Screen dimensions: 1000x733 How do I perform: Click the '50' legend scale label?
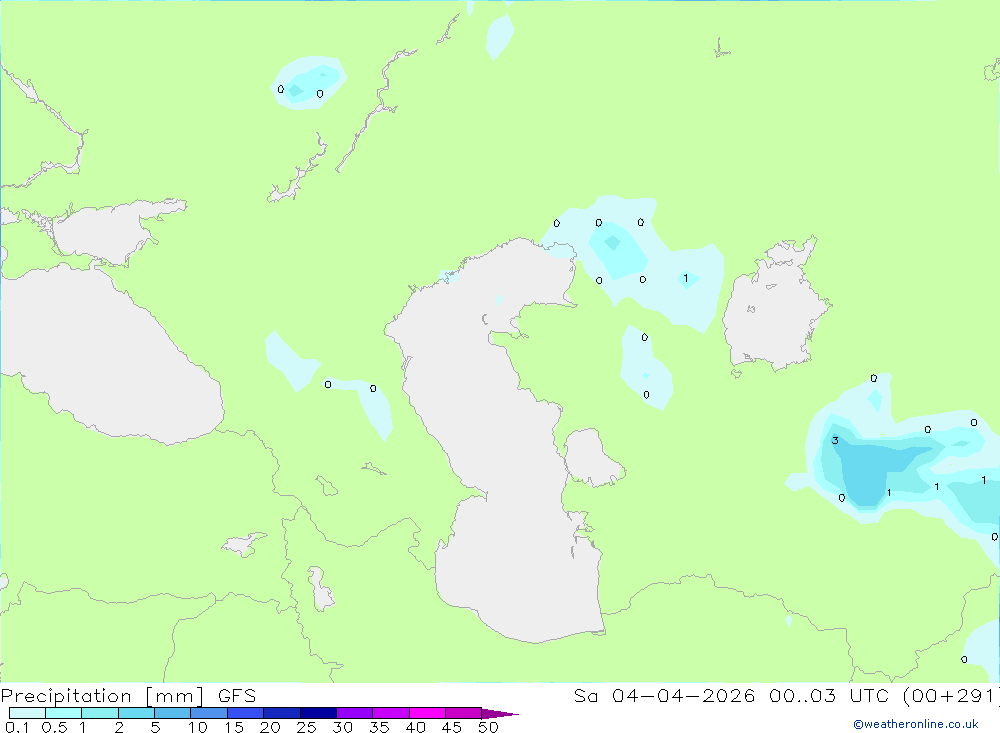tap(489, 727)
